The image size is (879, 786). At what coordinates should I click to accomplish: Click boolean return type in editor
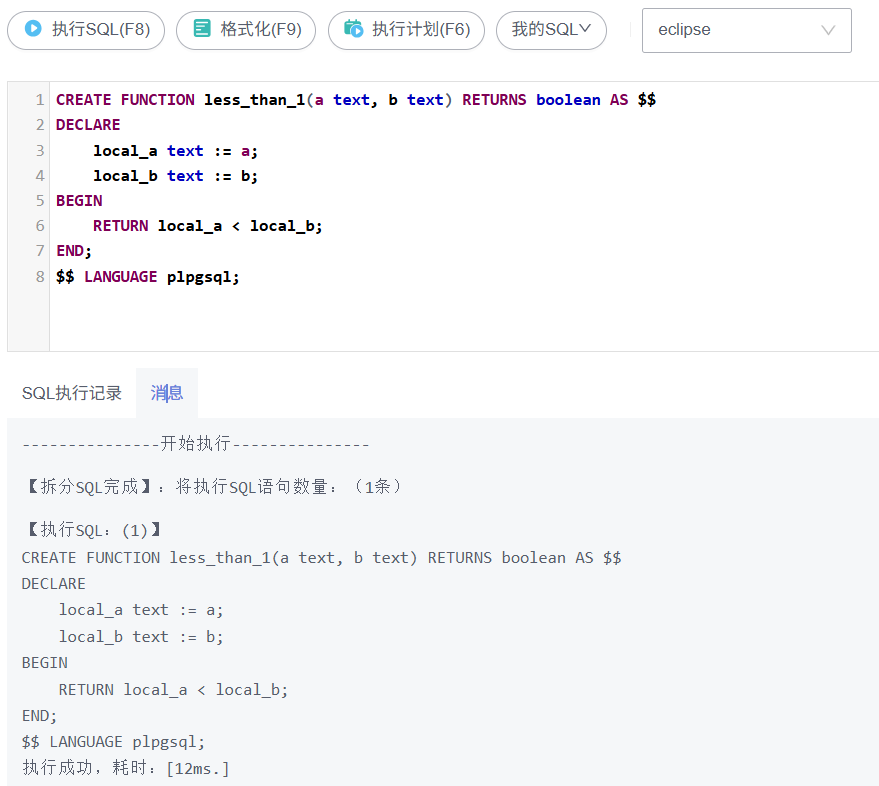click(x=568, y=100)
